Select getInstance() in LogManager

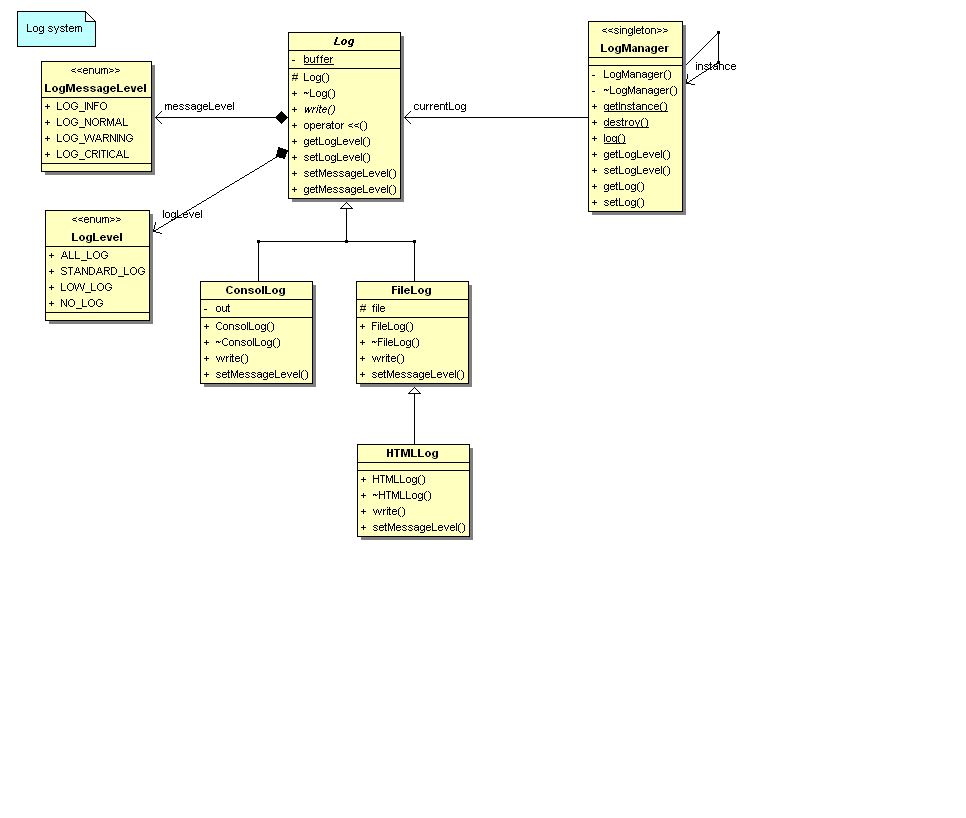tap(635, 106)
